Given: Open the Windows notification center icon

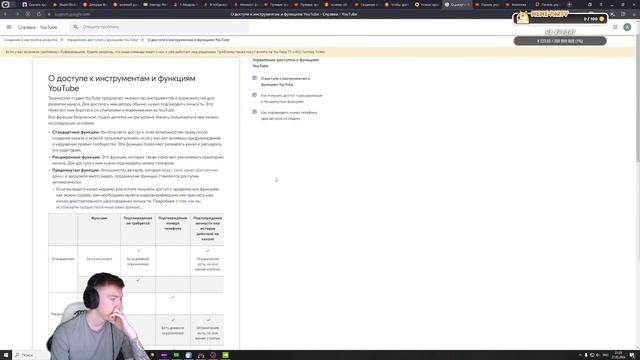Looking at the screenshot, I should point(632,355).
